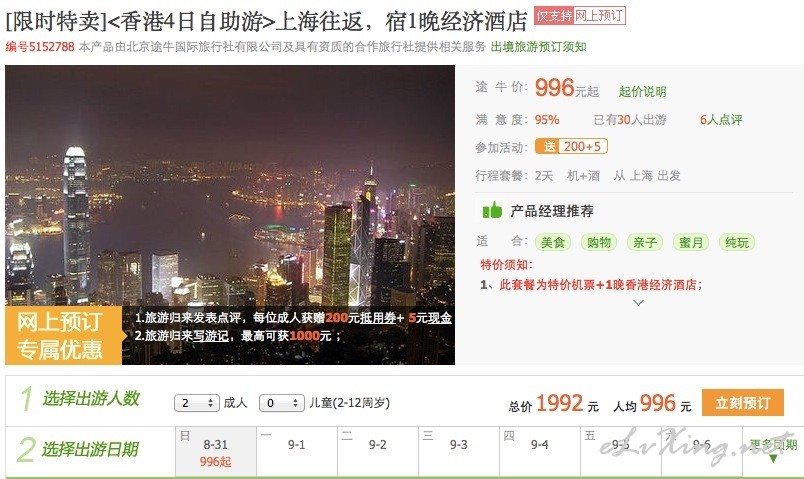Select the 蜜月 honeymoon tag

pos(691,242)
